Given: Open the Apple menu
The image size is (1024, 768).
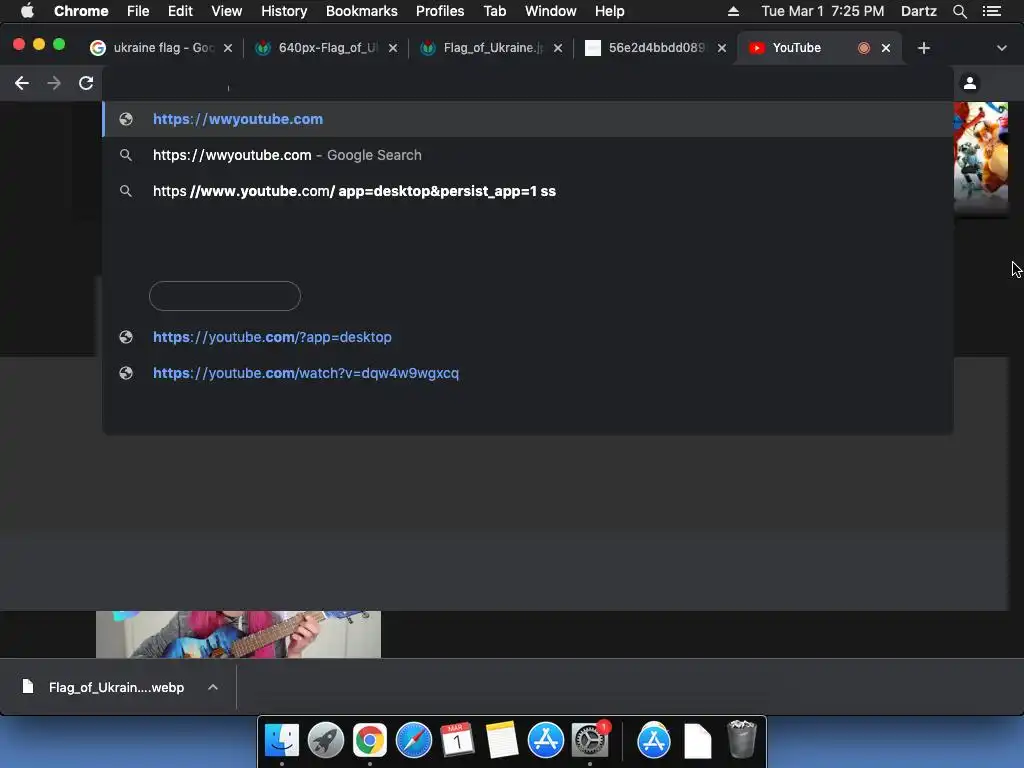Looking at the screenshot, I should point(27,11).
